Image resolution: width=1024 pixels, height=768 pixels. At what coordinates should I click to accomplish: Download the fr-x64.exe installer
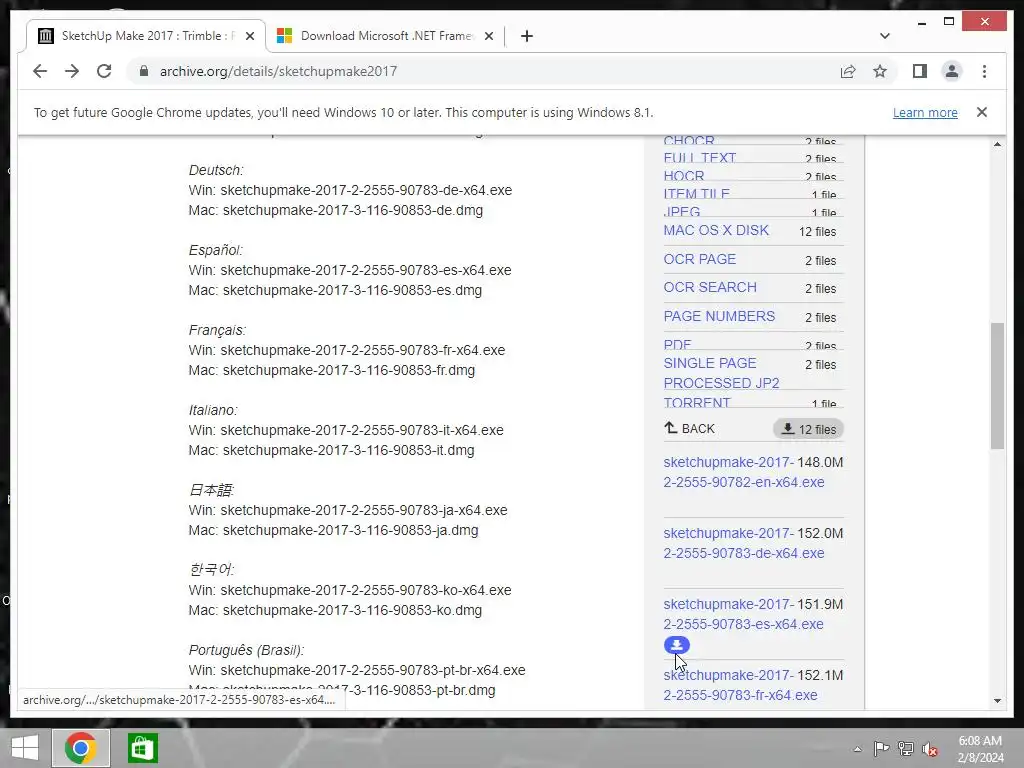pyautogui.click(x=741, y=685)
